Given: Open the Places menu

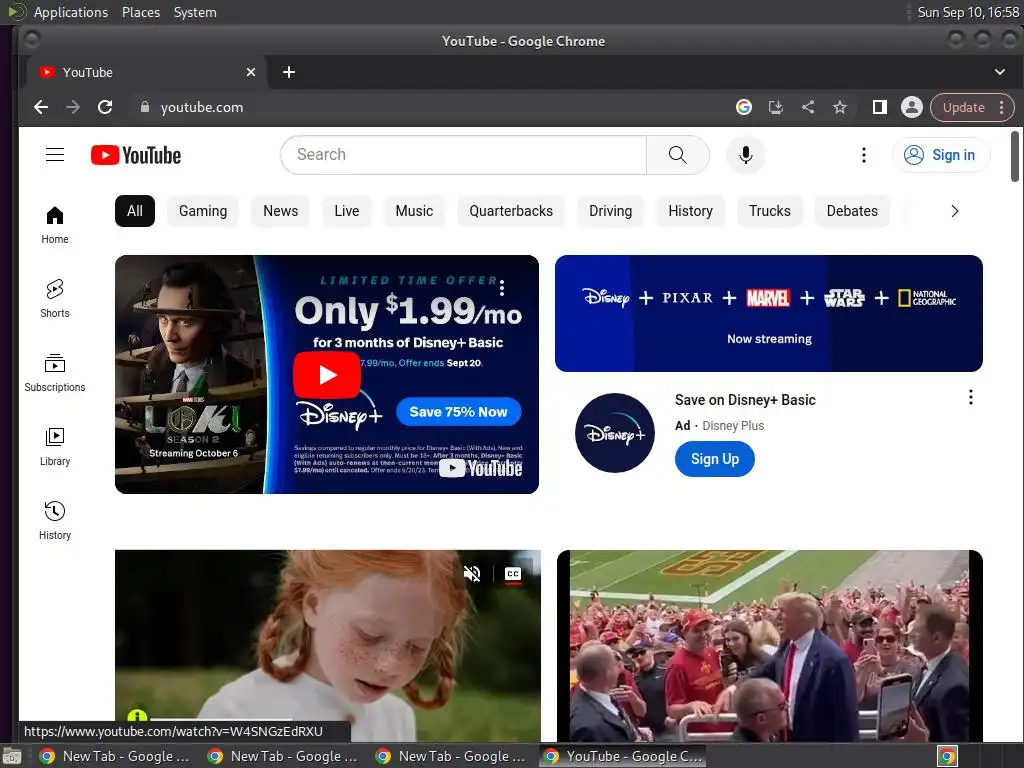Looking at the screenshot, I should coord(140,12).
